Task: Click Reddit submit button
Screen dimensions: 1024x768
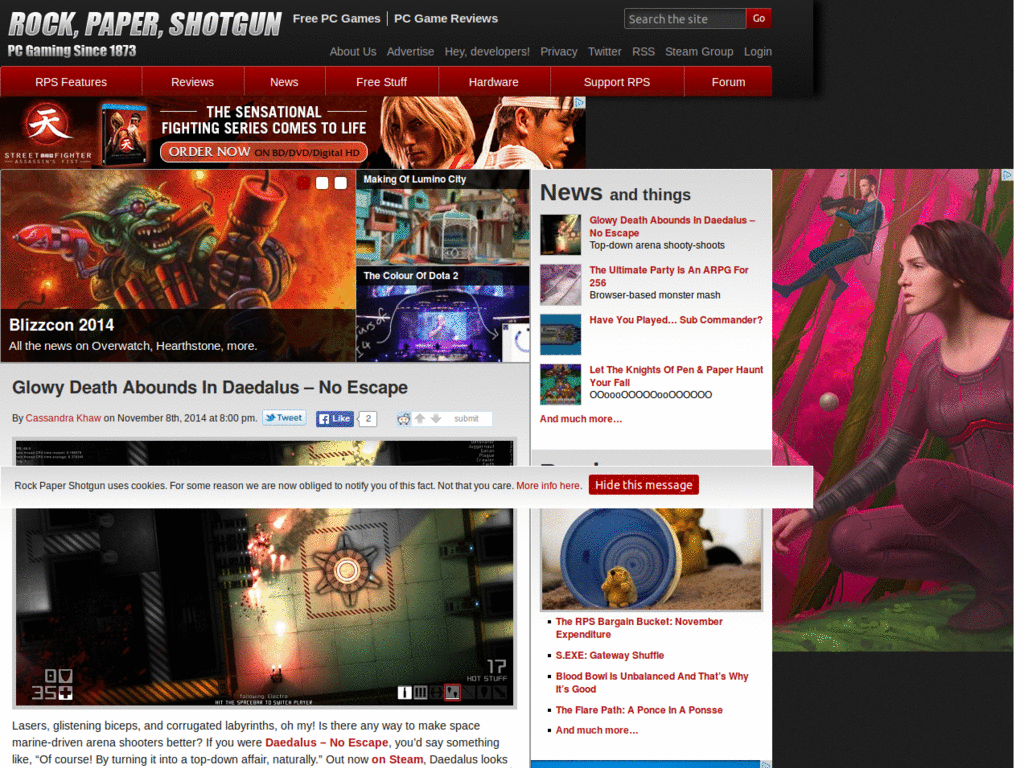Action: tap(466, 419)
